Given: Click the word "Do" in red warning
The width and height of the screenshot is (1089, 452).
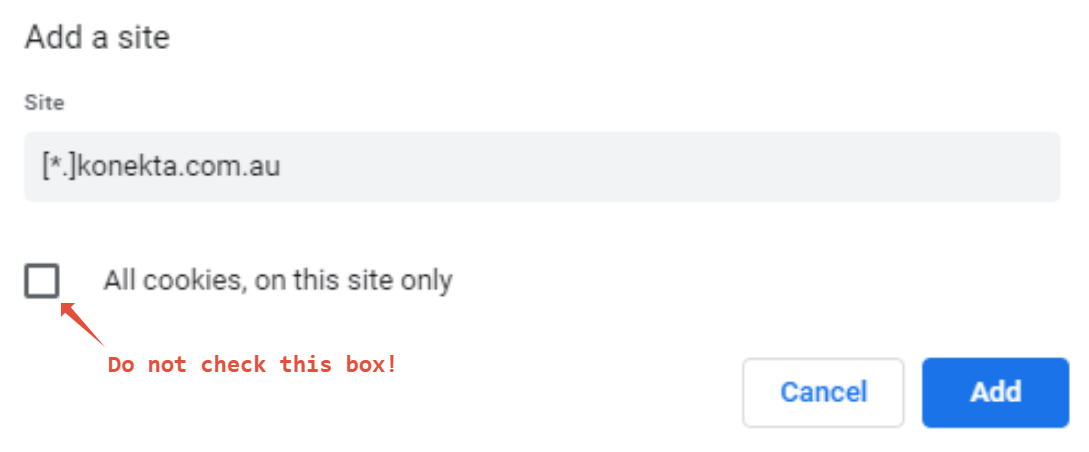Looking at the screenshot, I should [121, 365].
